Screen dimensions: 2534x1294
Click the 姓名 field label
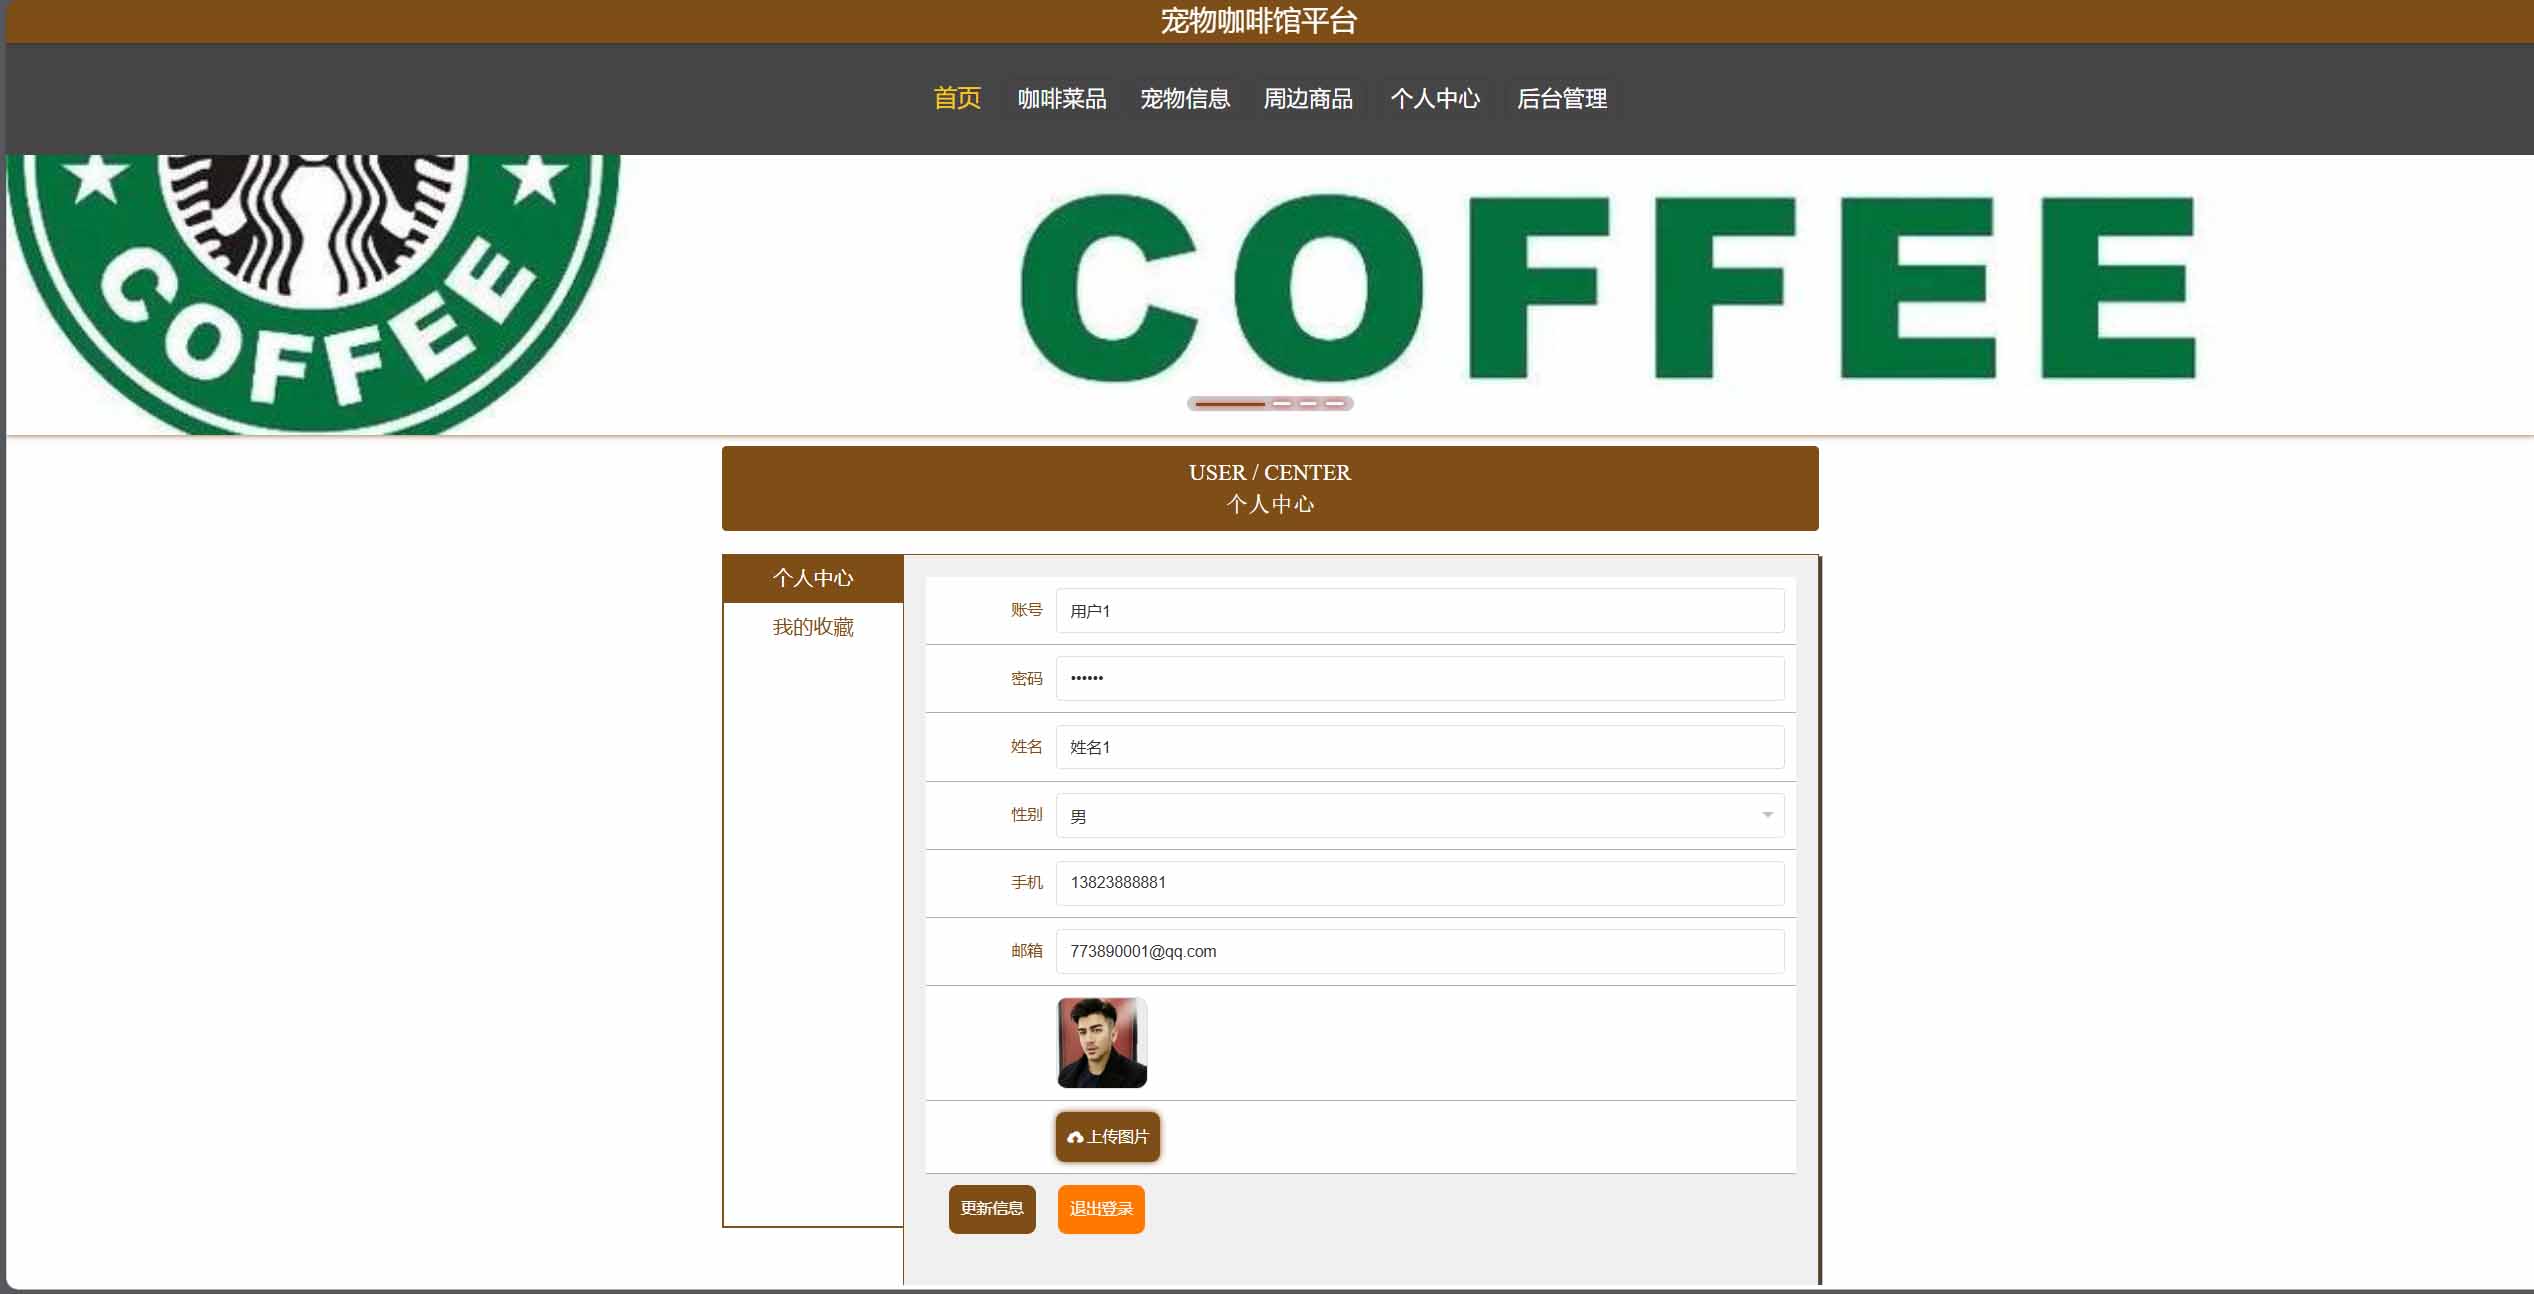click(x=1026, y=746)
